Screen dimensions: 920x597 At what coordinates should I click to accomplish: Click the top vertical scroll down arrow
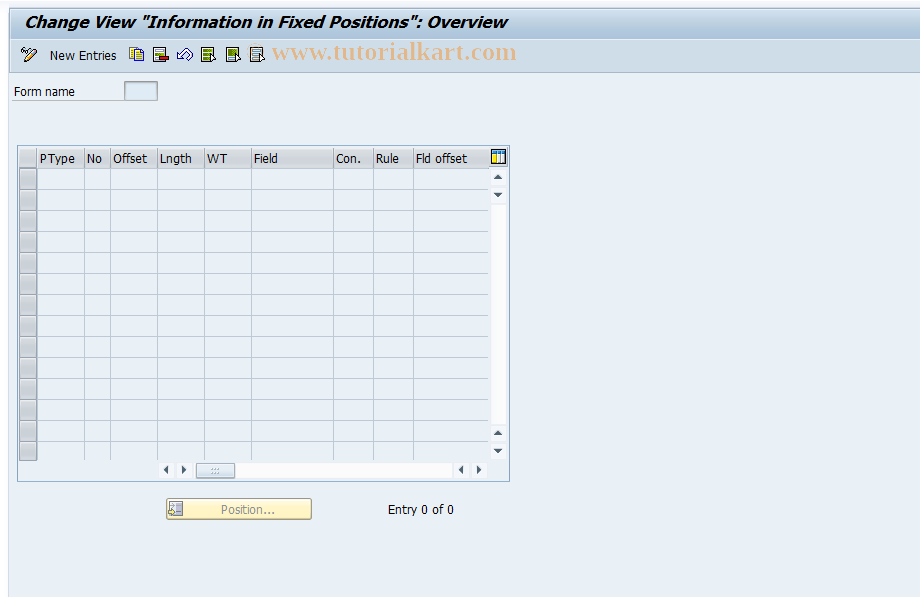(498, 195)
